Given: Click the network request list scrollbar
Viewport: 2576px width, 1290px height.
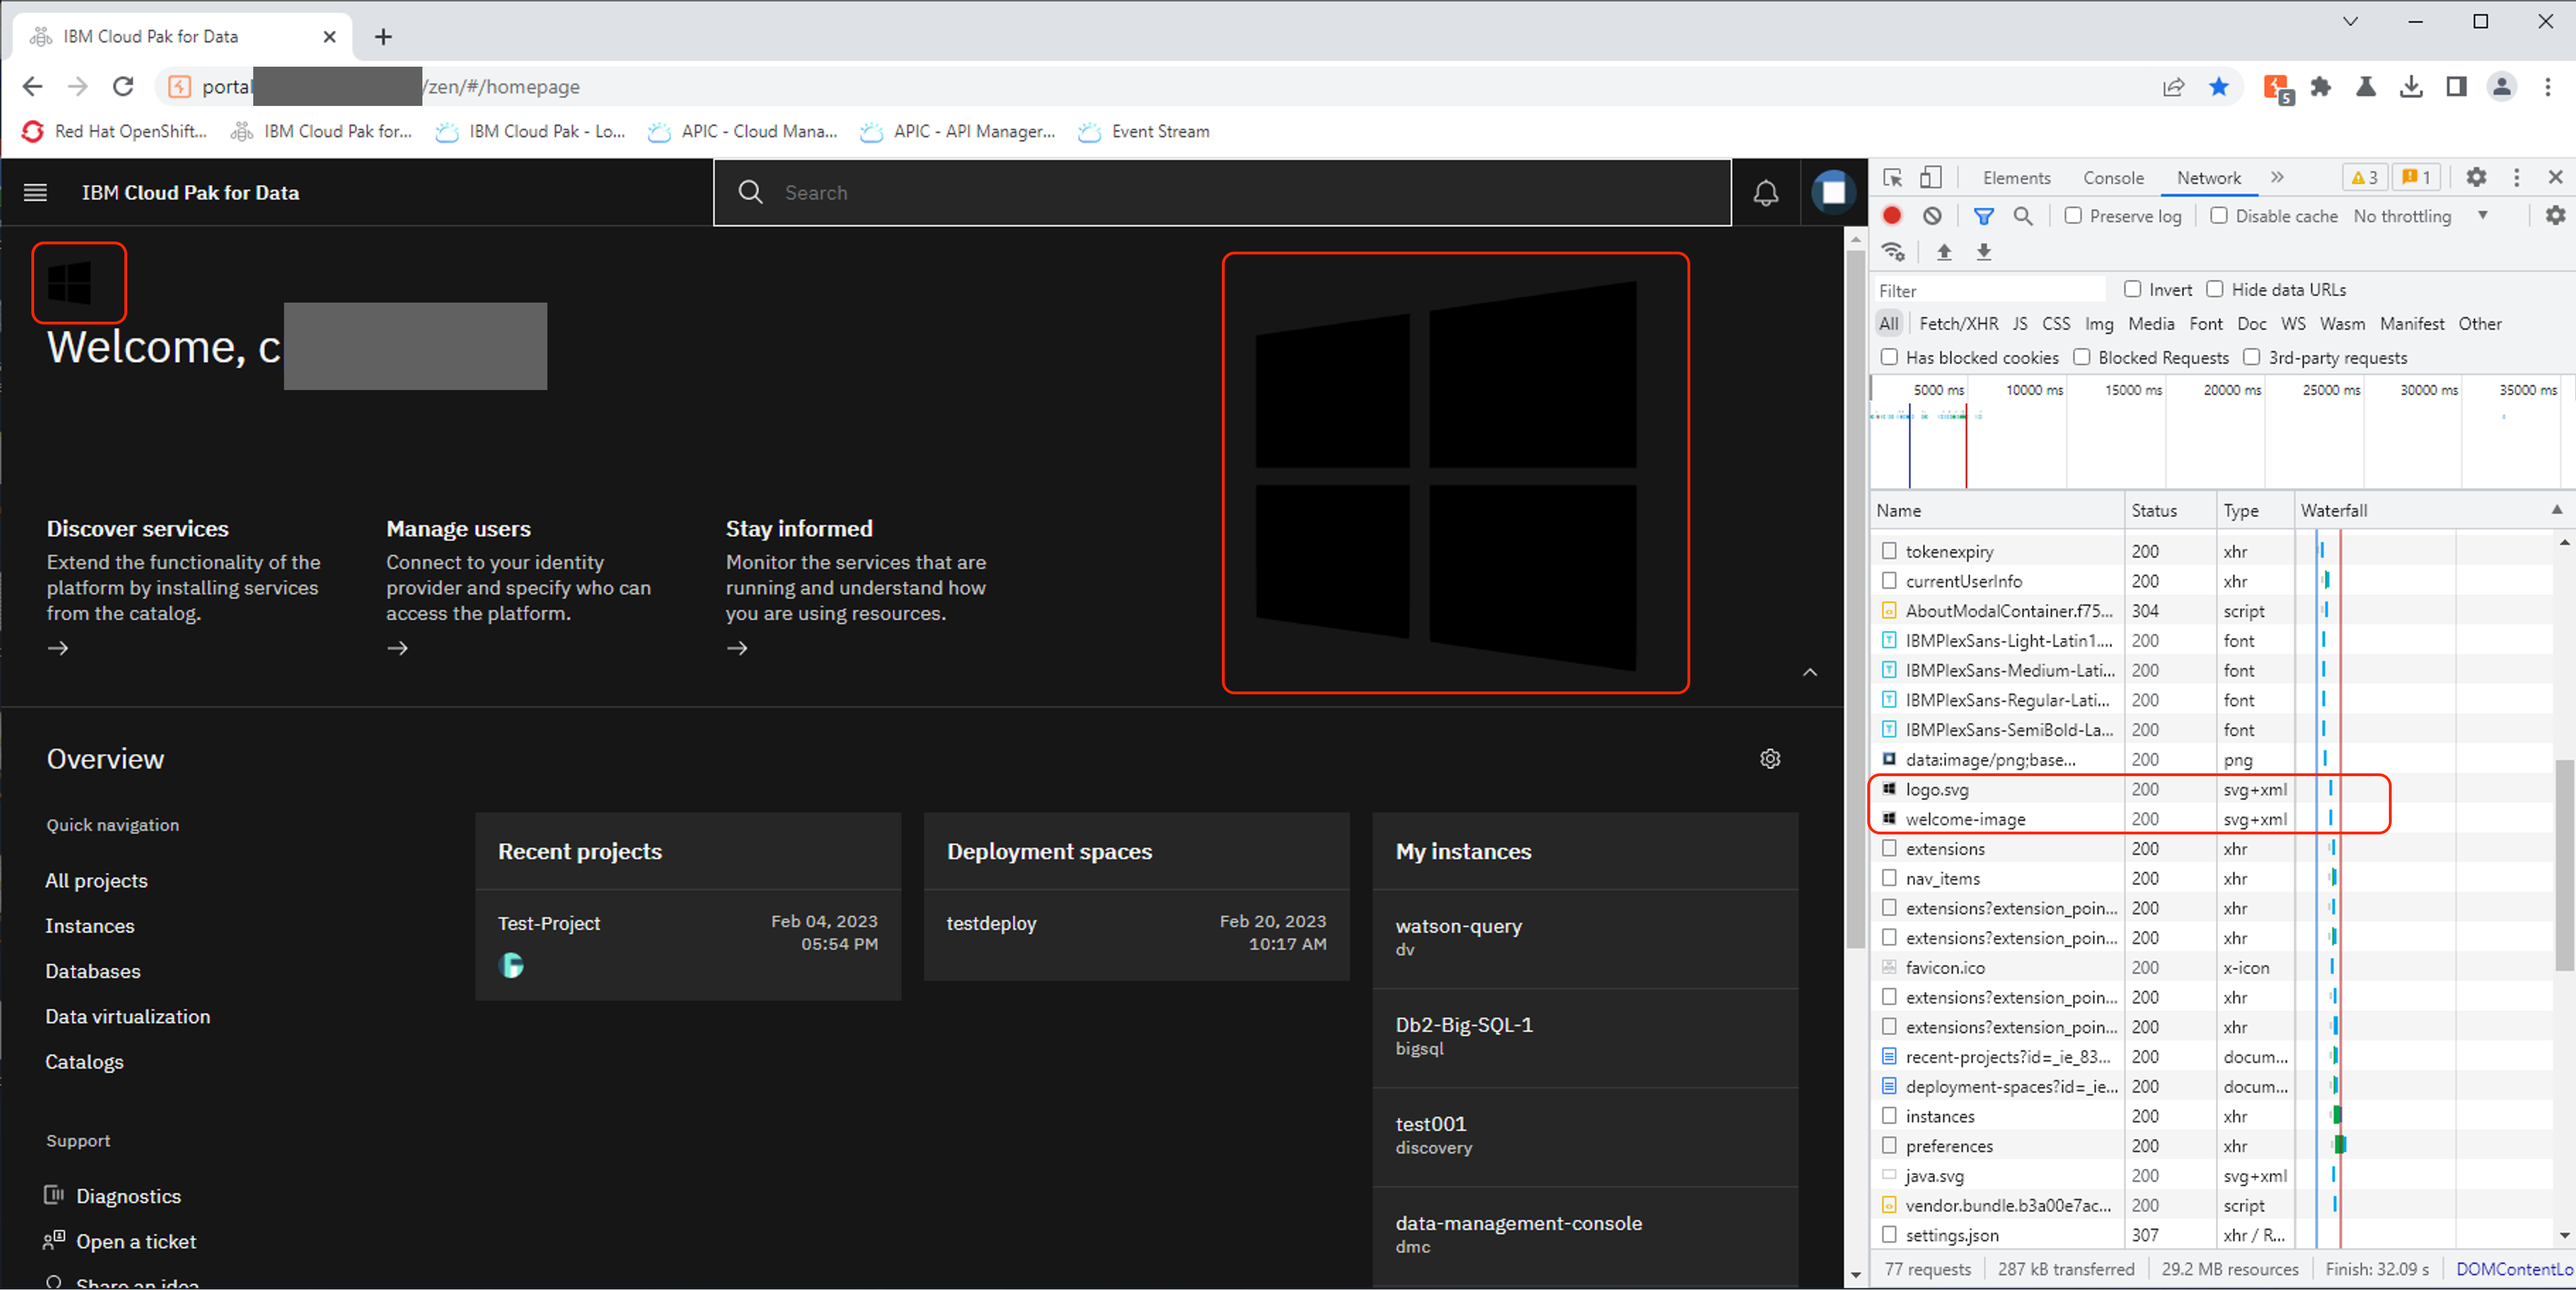Looking at the screenshot, I should pyautogui.click(x=2564, y=865).
